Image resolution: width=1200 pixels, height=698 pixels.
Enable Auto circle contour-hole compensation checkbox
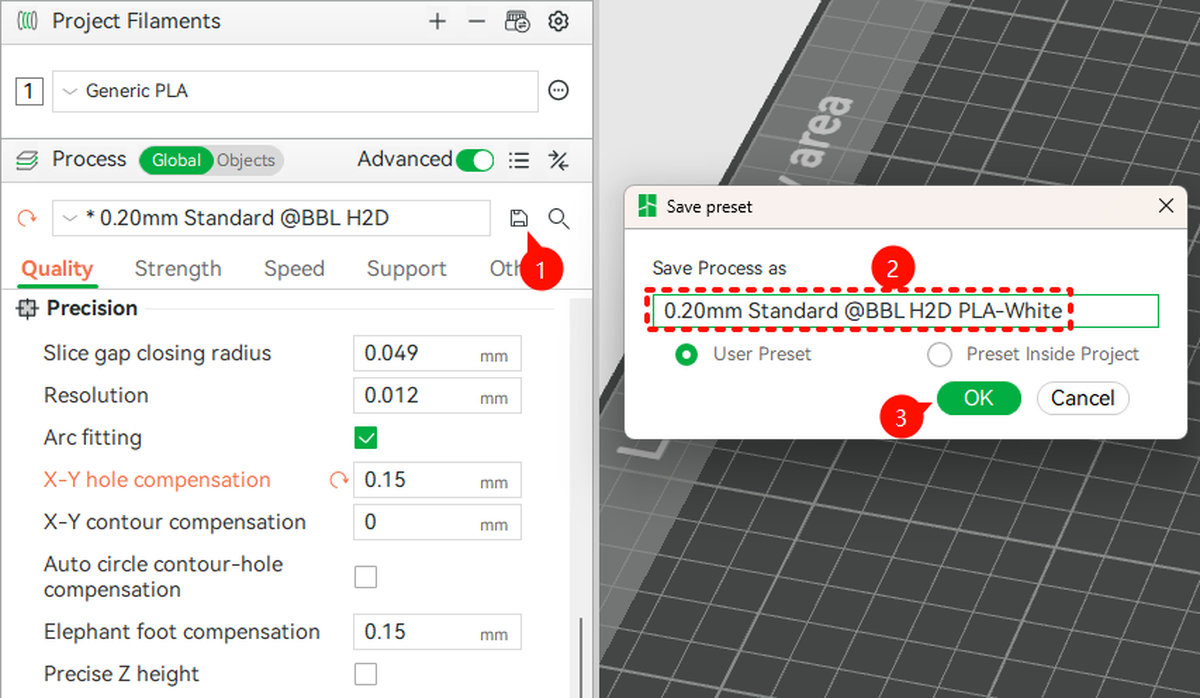366,577
